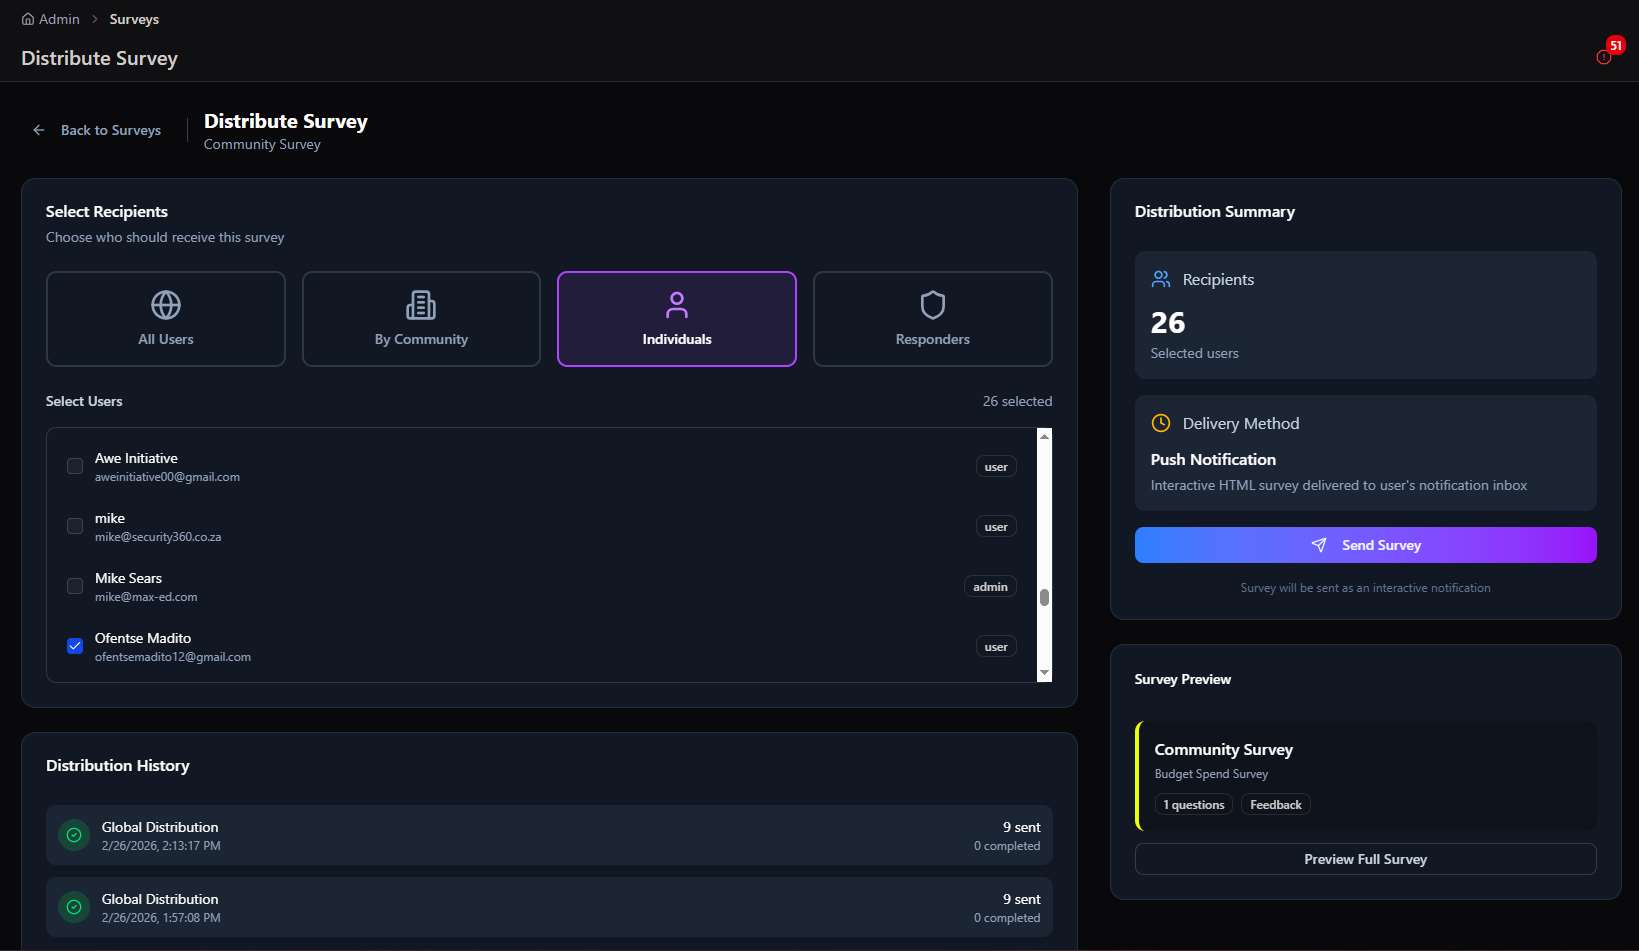The image size is (1639, 951).
Task: Click the 26 selected count text
Action: tap(1017, 401)
